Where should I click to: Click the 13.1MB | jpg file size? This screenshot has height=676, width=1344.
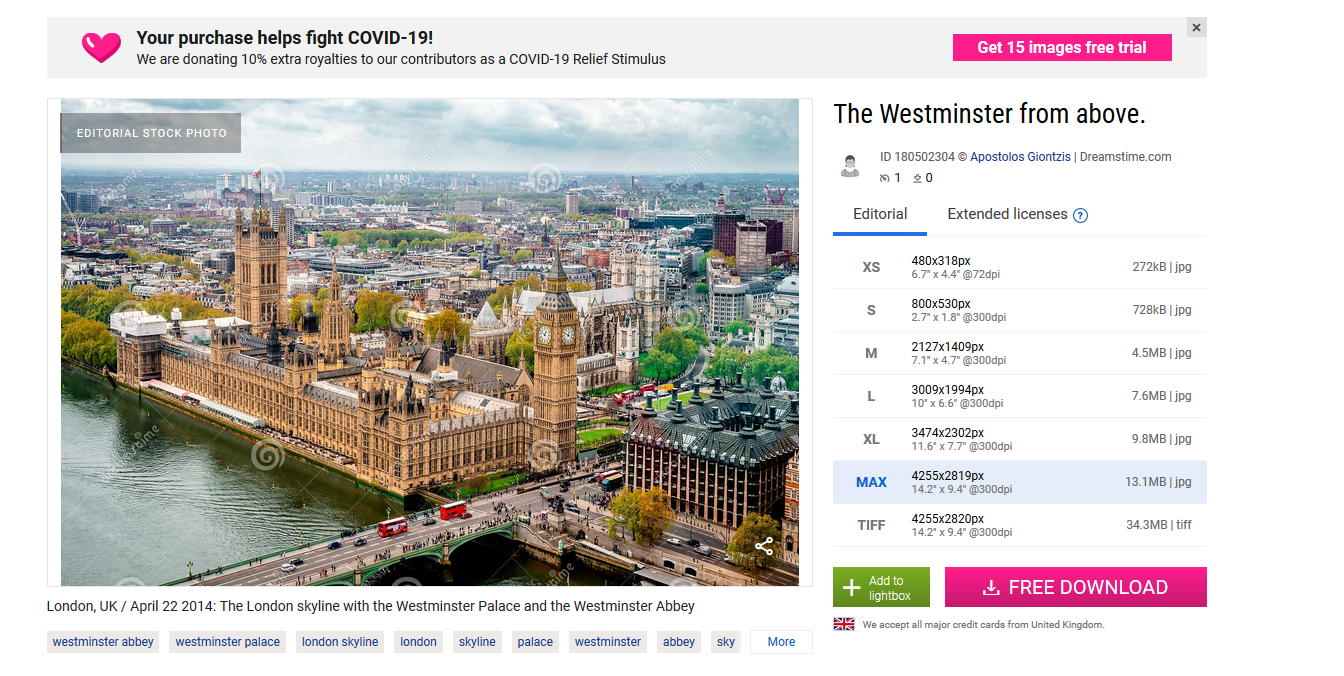(x=1158, y=482)
